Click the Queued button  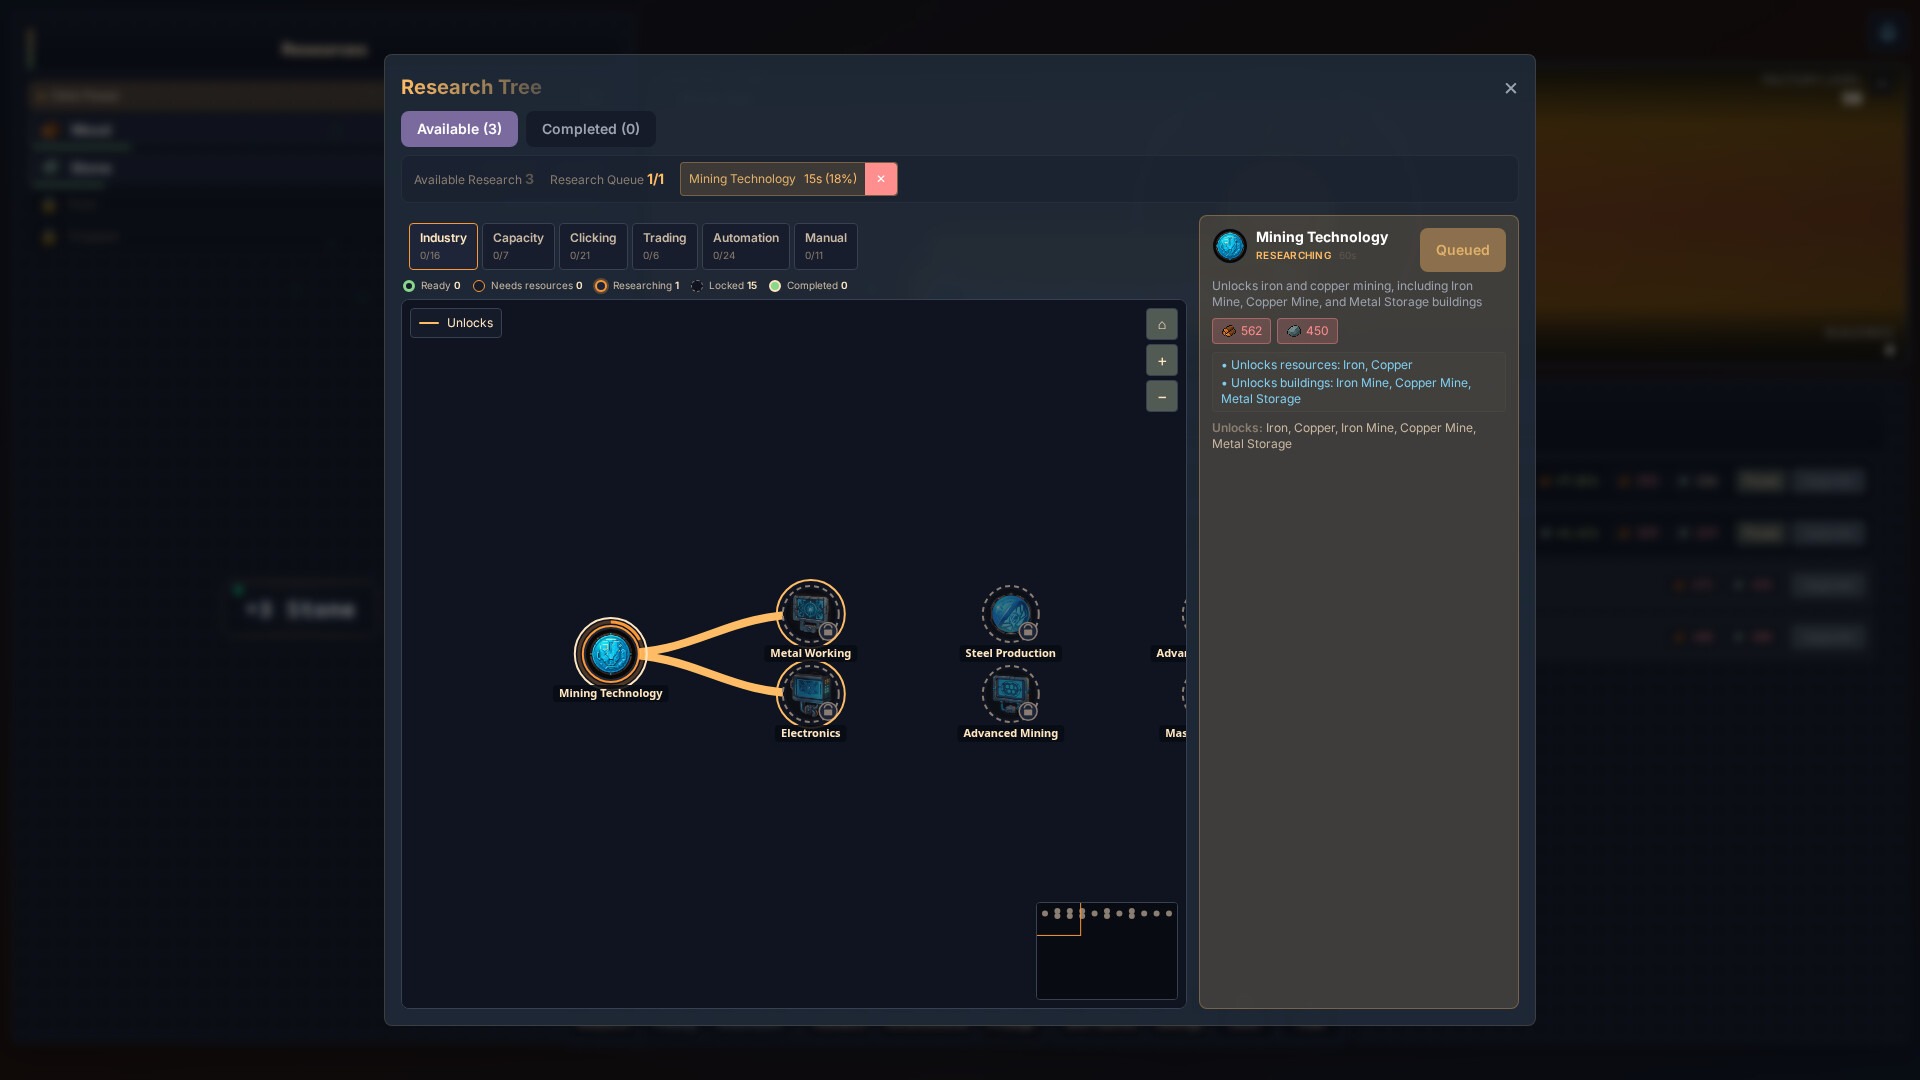coord(1462,250)
